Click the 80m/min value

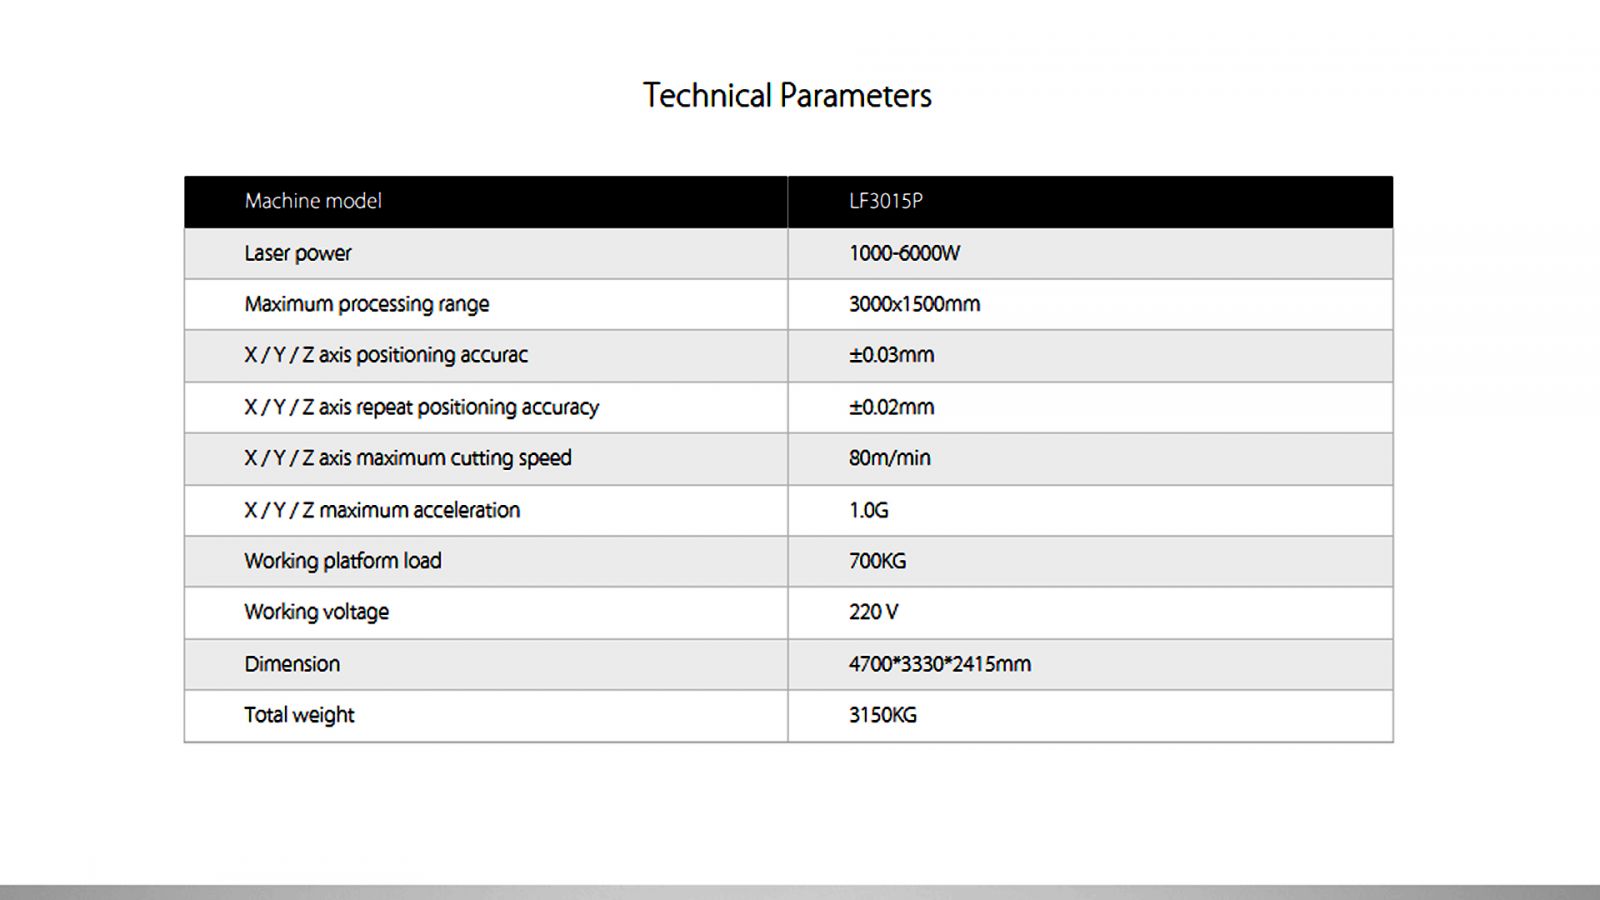coord(889,458)
